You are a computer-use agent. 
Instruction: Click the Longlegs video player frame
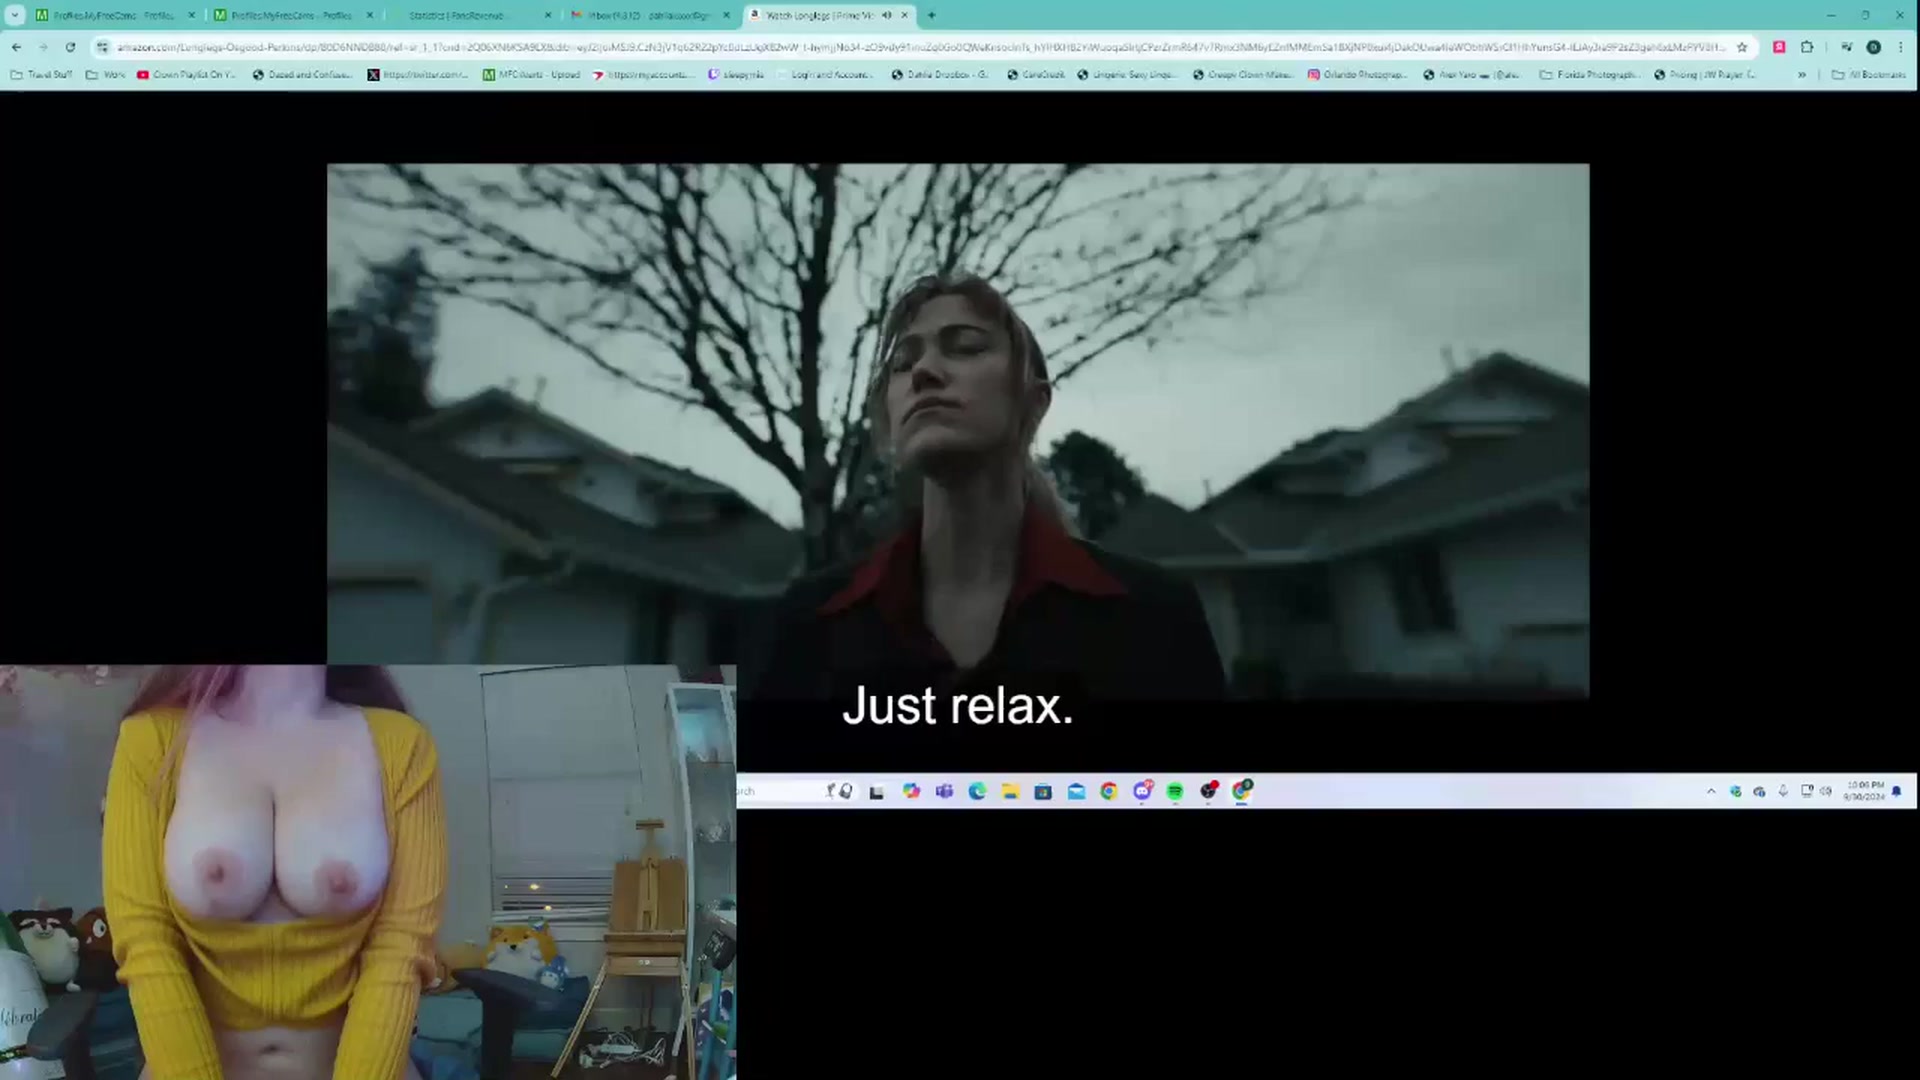958,430
